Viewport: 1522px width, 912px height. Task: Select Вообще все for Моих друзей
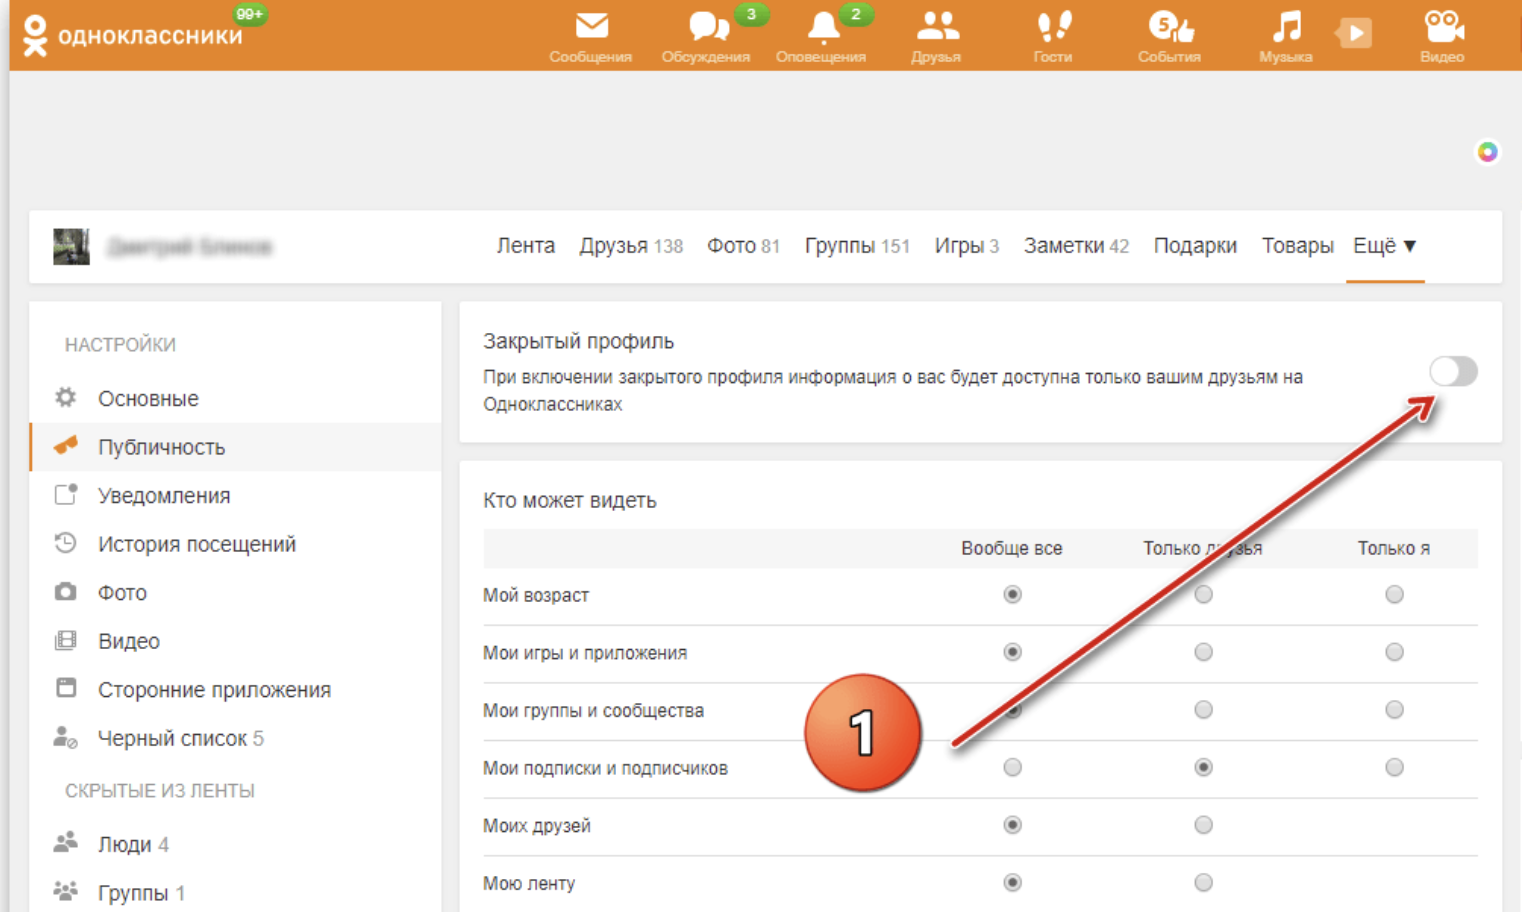tap(1012, 825)
